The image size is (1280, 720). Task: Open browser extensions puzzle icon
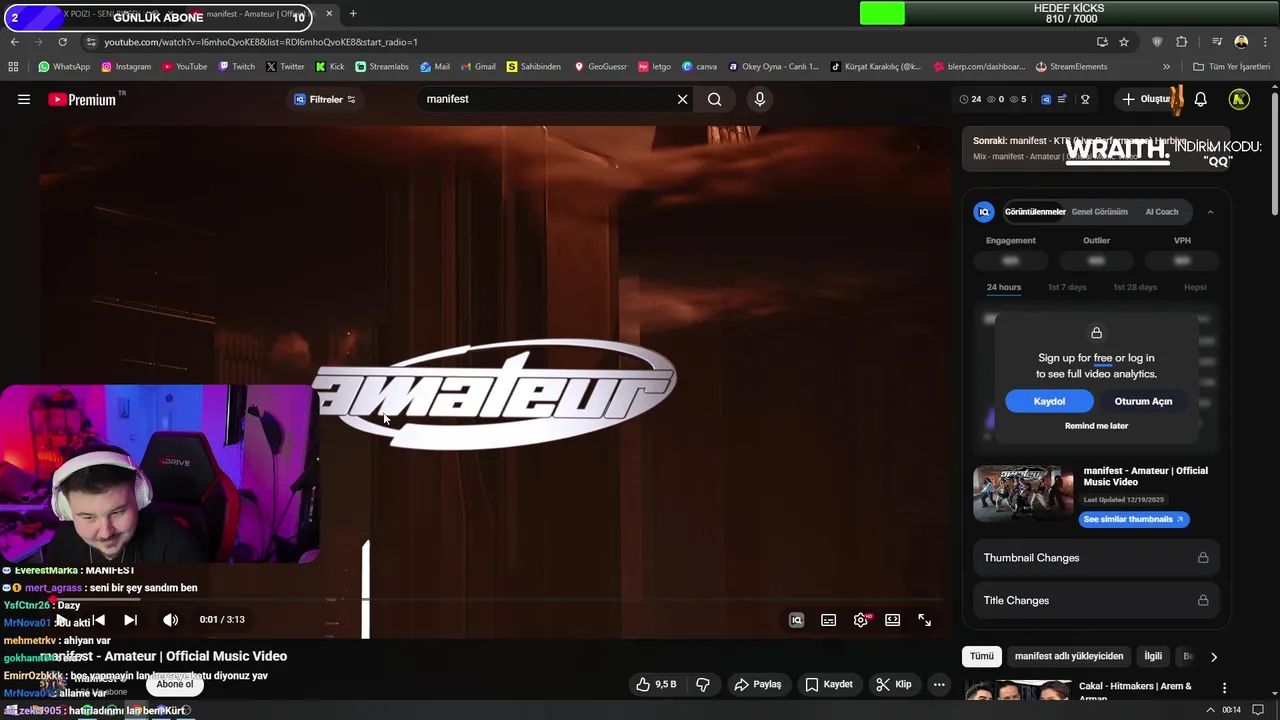pyautogui.click(x=1182, y=42)
